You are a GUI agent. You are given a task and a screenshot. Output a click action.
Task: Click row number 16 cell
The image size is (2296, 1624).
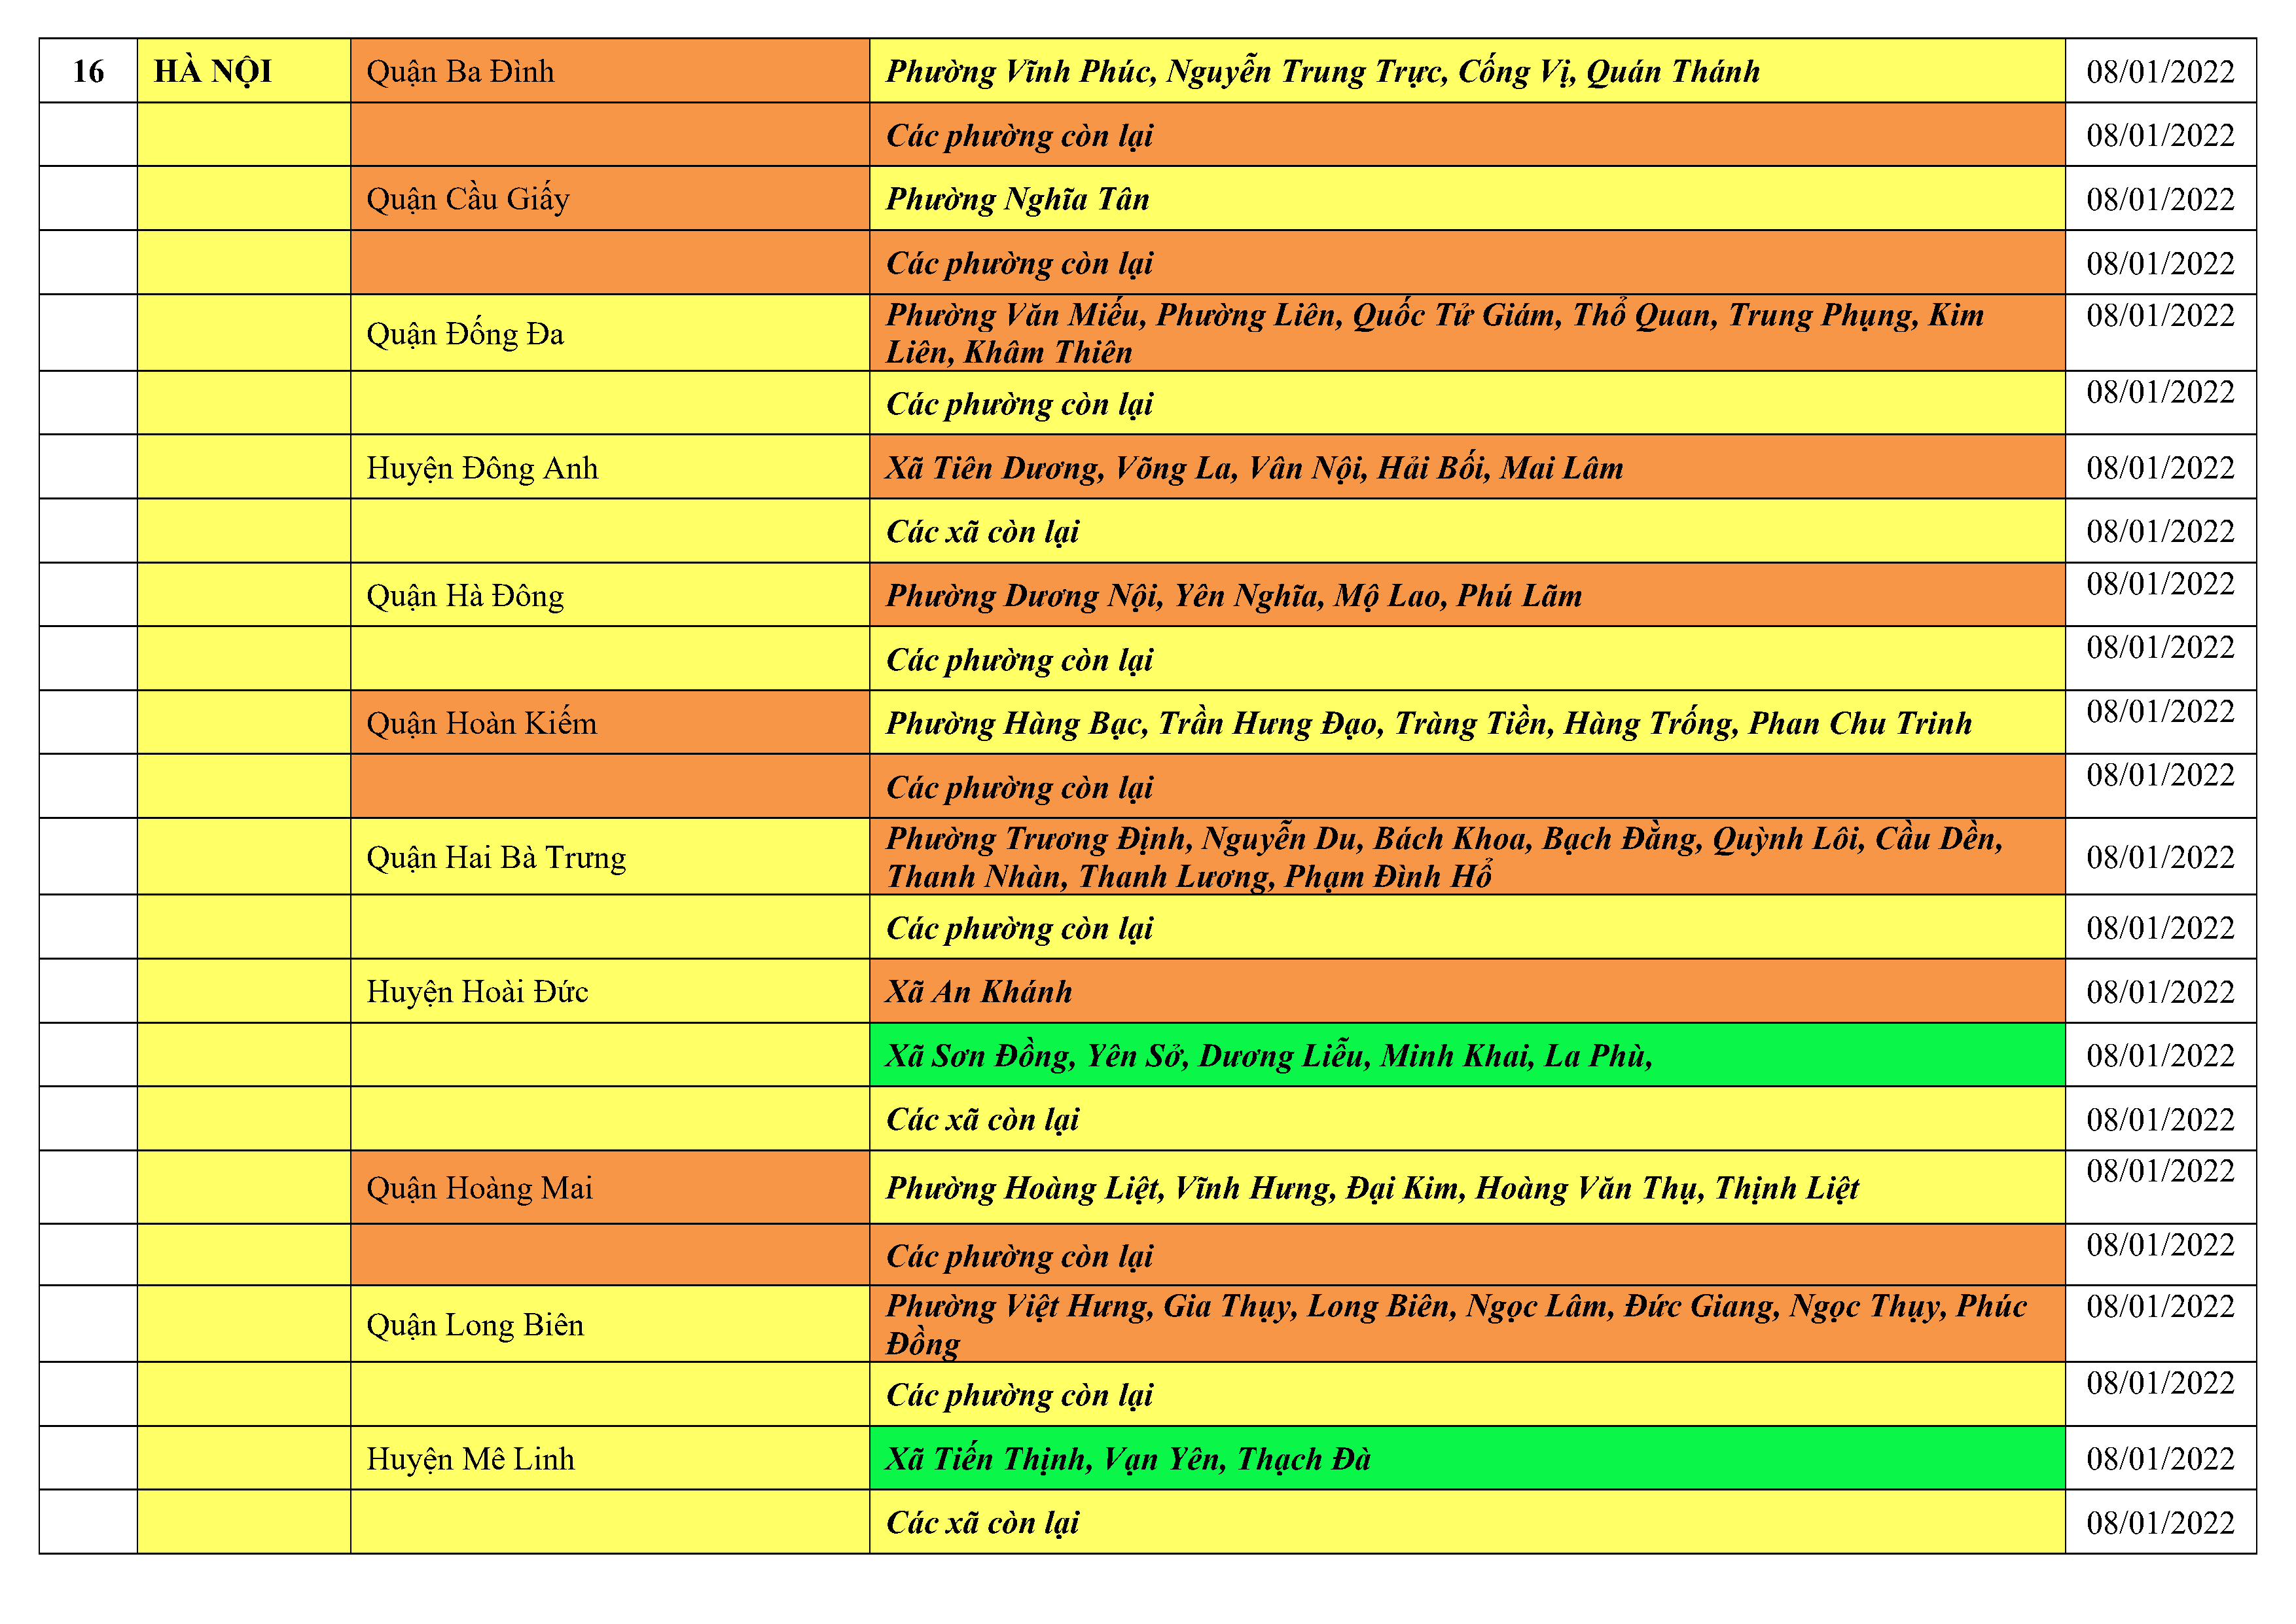point(88,71)
